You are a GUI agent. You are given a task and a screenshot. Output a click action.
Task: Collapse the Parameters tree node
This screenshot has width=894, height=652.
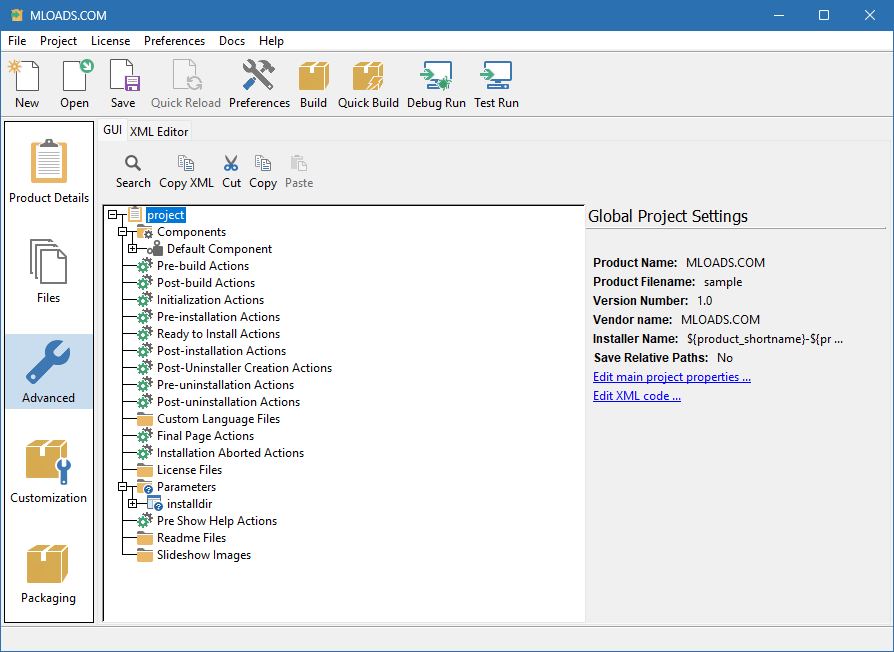(x=123, y=487)
